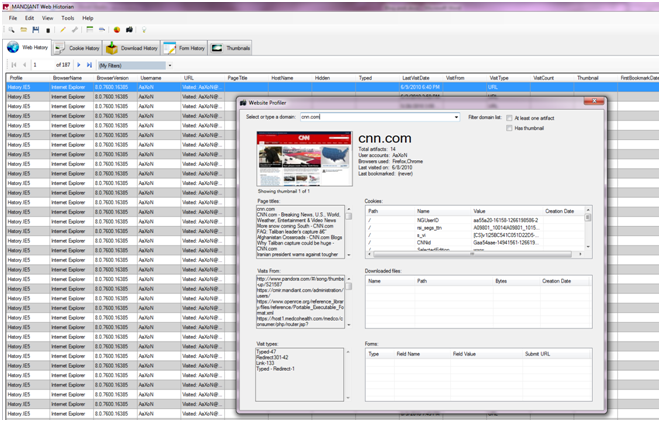
Task: Open the My Filters dropdown
Action: tap(170, 65)
